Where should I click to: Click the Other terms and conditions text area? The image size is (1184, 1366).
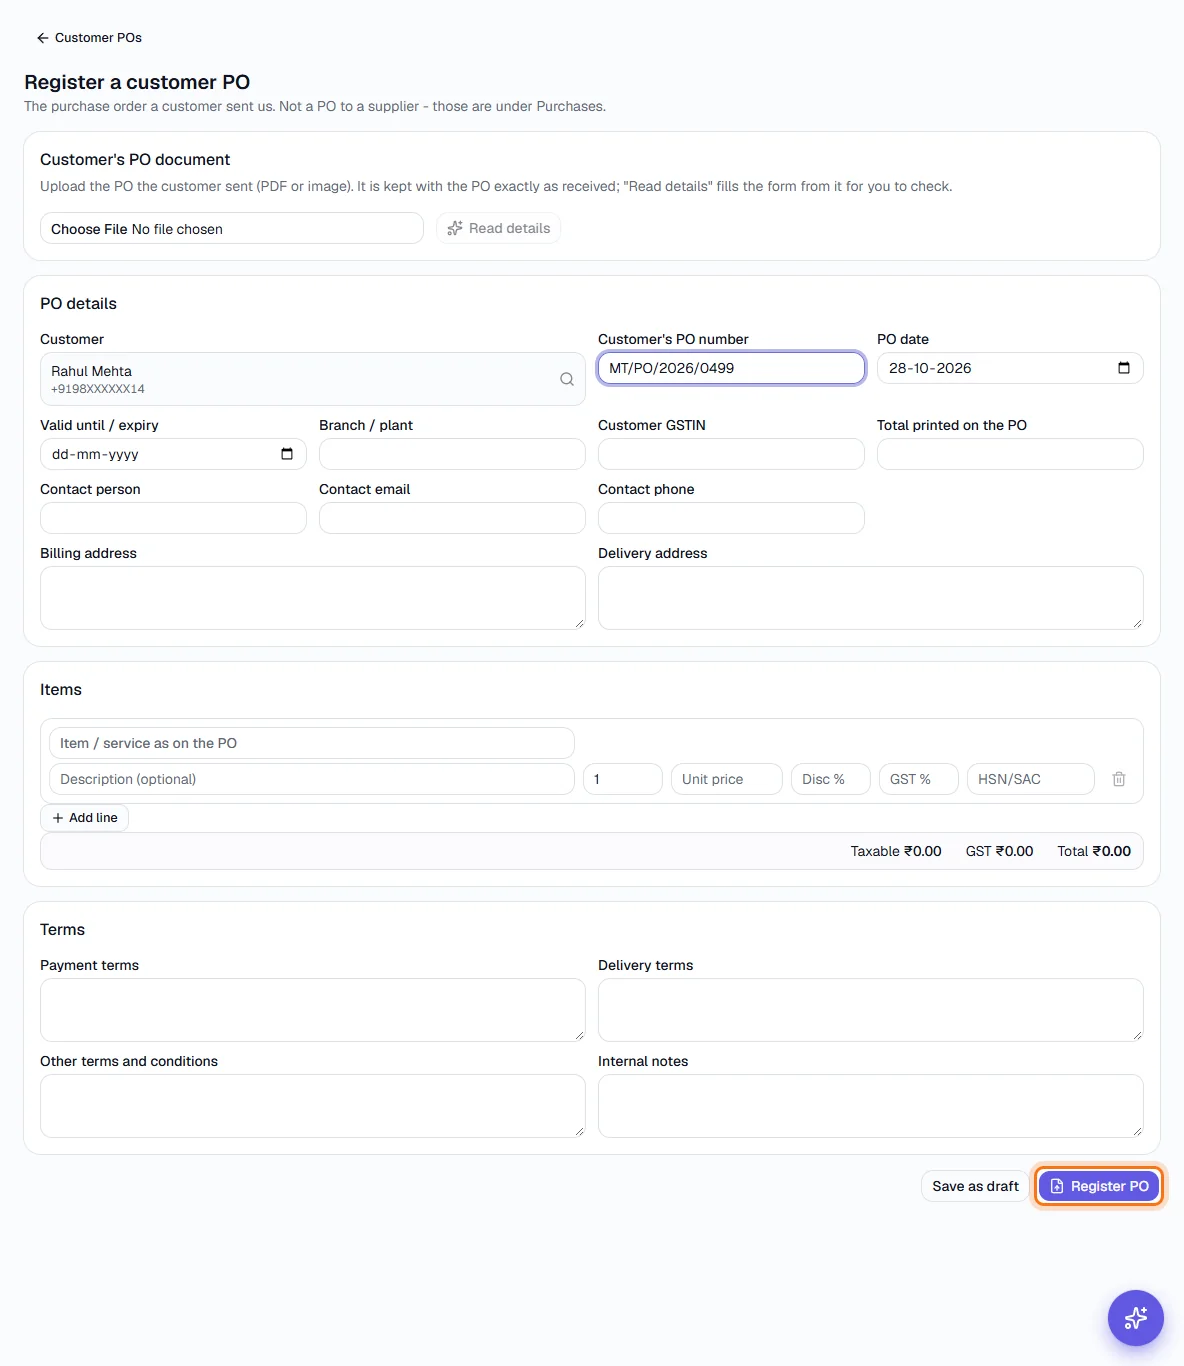coord(313,1106)
